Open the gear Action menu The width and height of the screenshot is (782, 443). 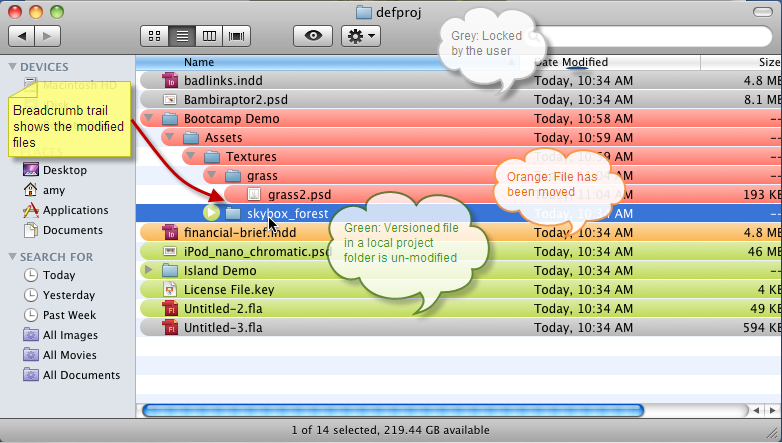click(x=361, y=36)
